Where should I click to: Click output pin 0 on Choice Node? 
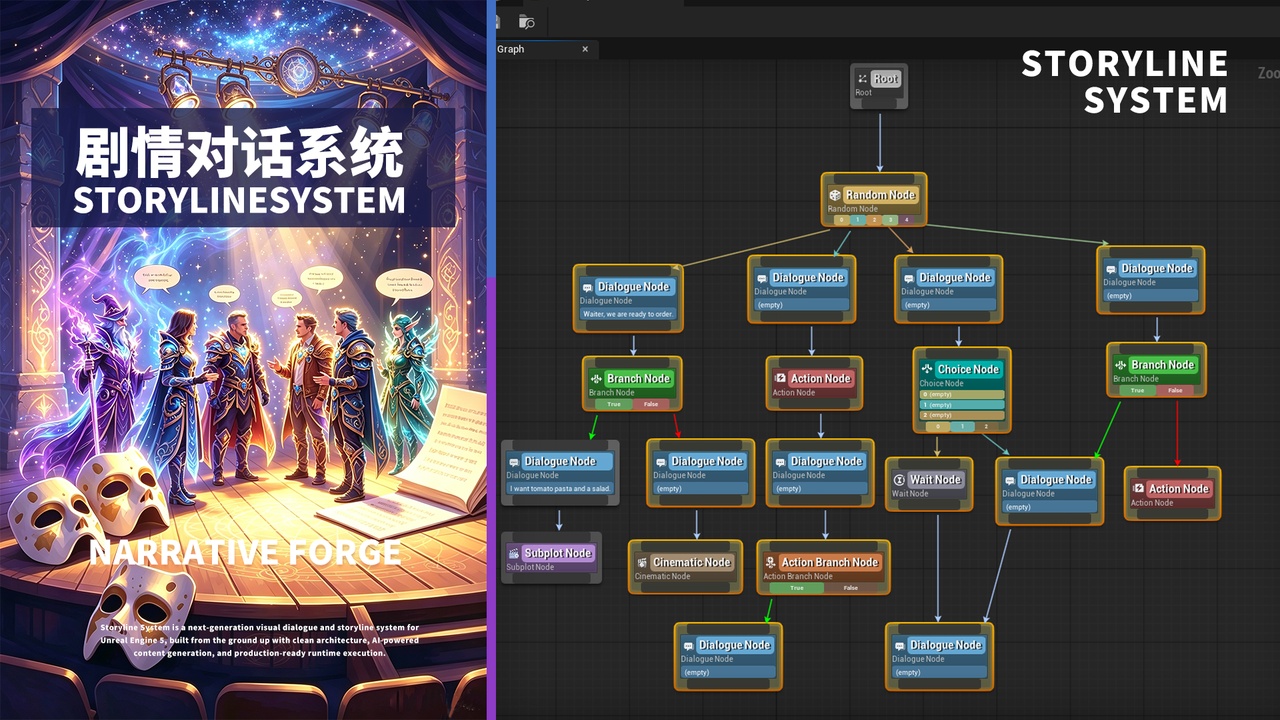tap(937, 426)
